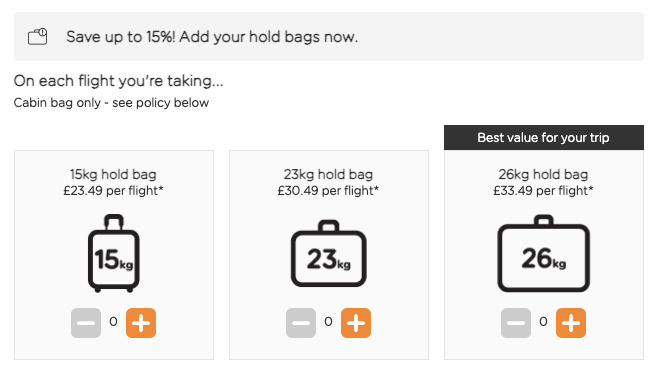Add one 15kg hold bag with plus

[x=141, y=323]
